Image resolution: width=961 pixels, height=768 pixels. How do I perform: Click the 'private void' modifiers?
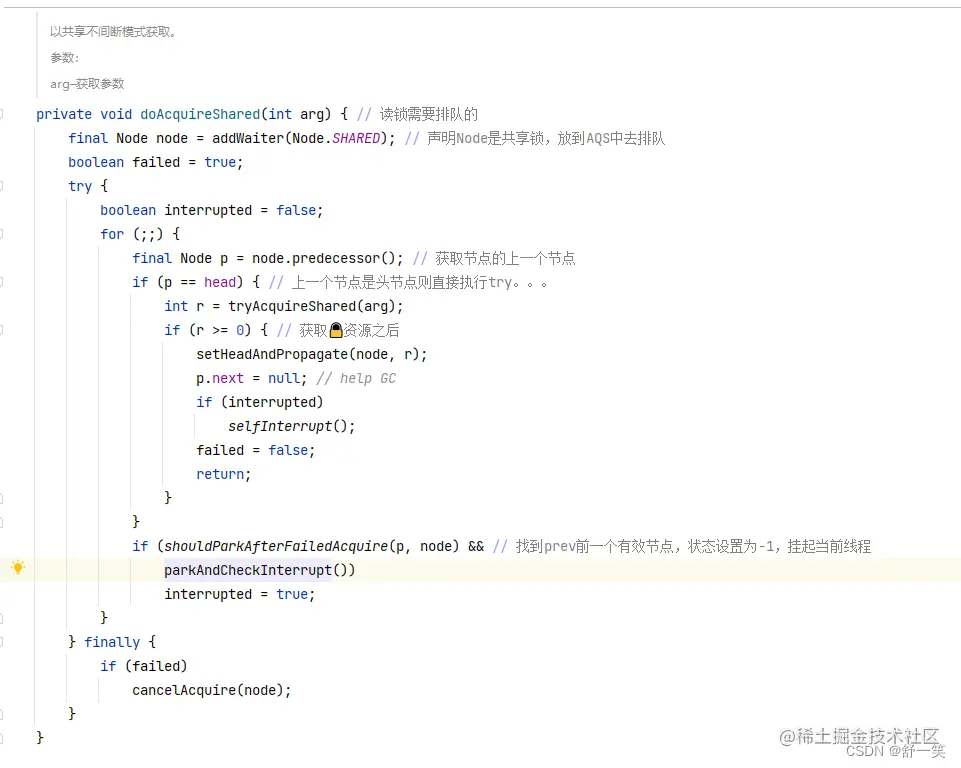tap(84, 114)
